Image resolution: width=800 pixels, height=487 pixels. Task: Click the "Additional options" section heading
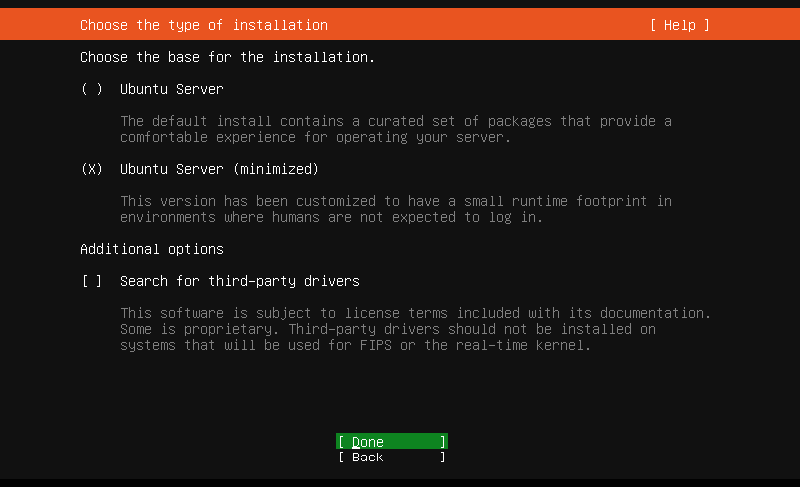pyautogui.click(x=151, y=249)
